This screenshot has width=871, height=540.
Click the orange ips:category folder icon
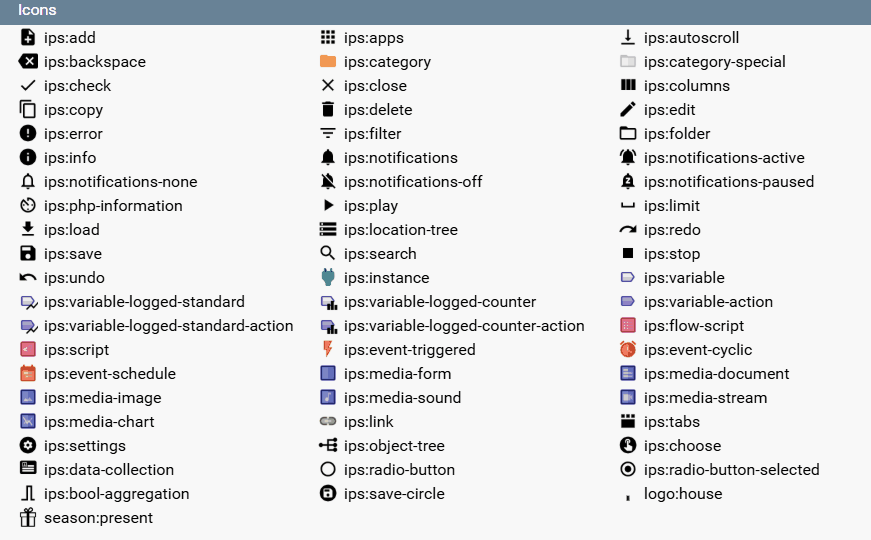(328, 62)
